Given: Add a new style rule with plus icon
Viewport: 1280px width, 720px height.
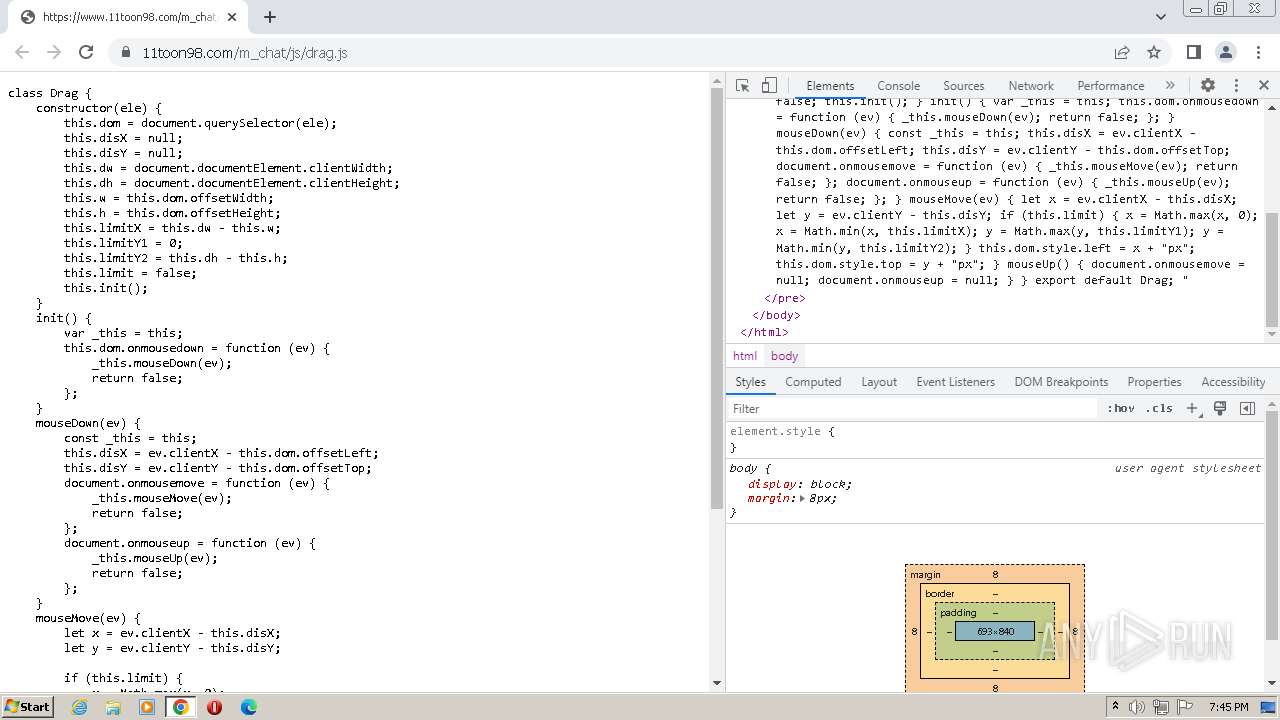Looking at the screenshot, I should coord(1192,409).
